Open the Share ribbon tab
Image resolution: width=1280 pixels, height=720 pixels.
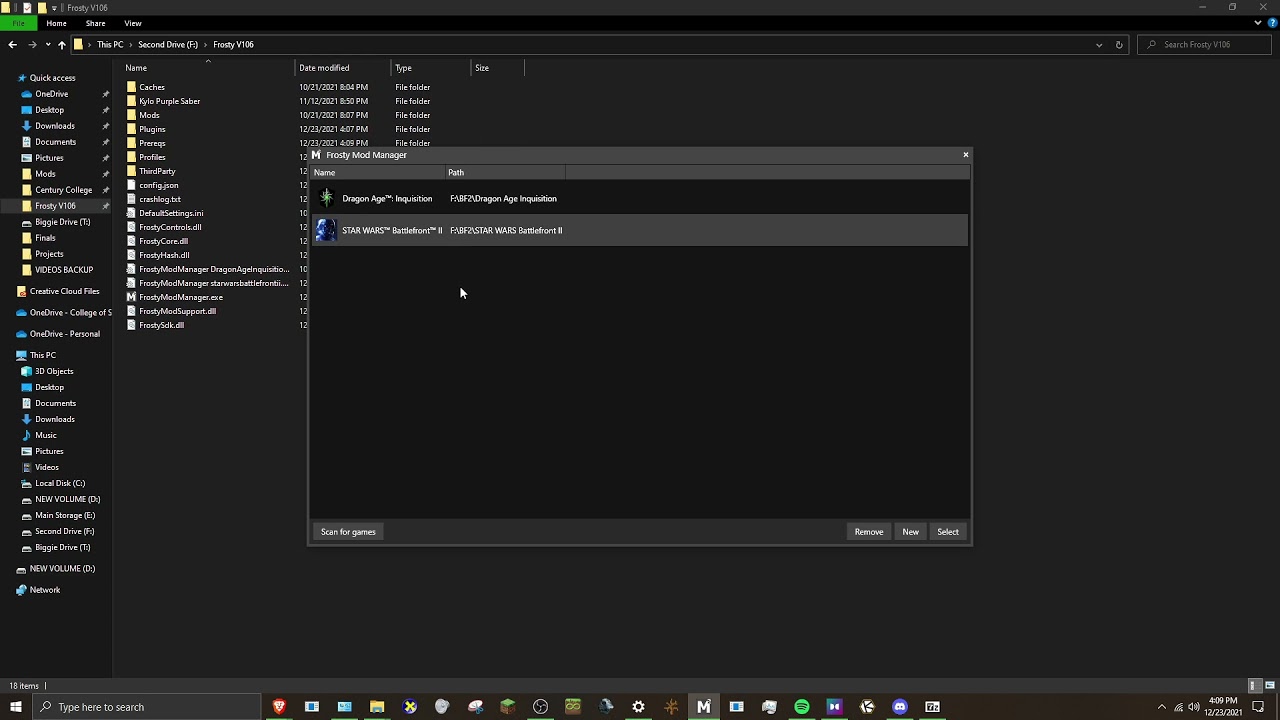pyautogui.click(x=95, y=23)
